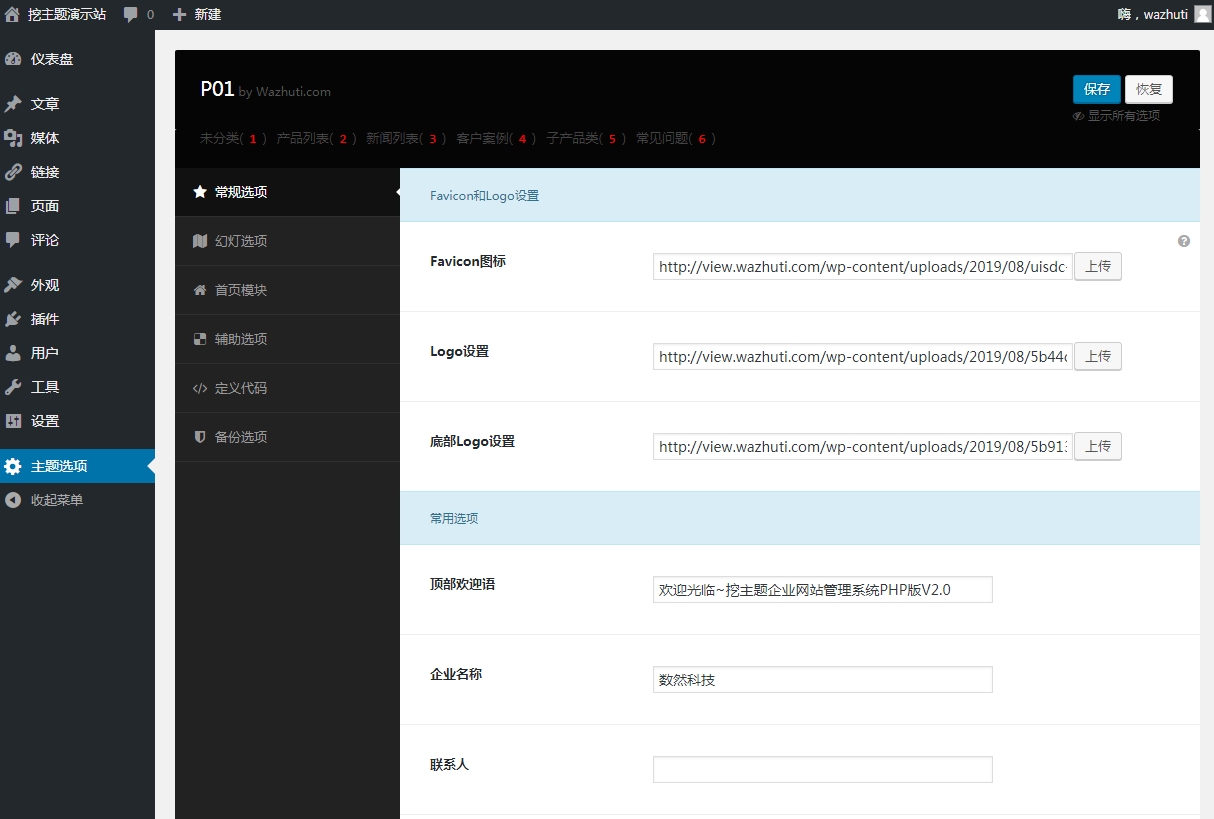Click the help question mark icon
The width and height of the screenshot is (1214, 819).
(1184, 241)
